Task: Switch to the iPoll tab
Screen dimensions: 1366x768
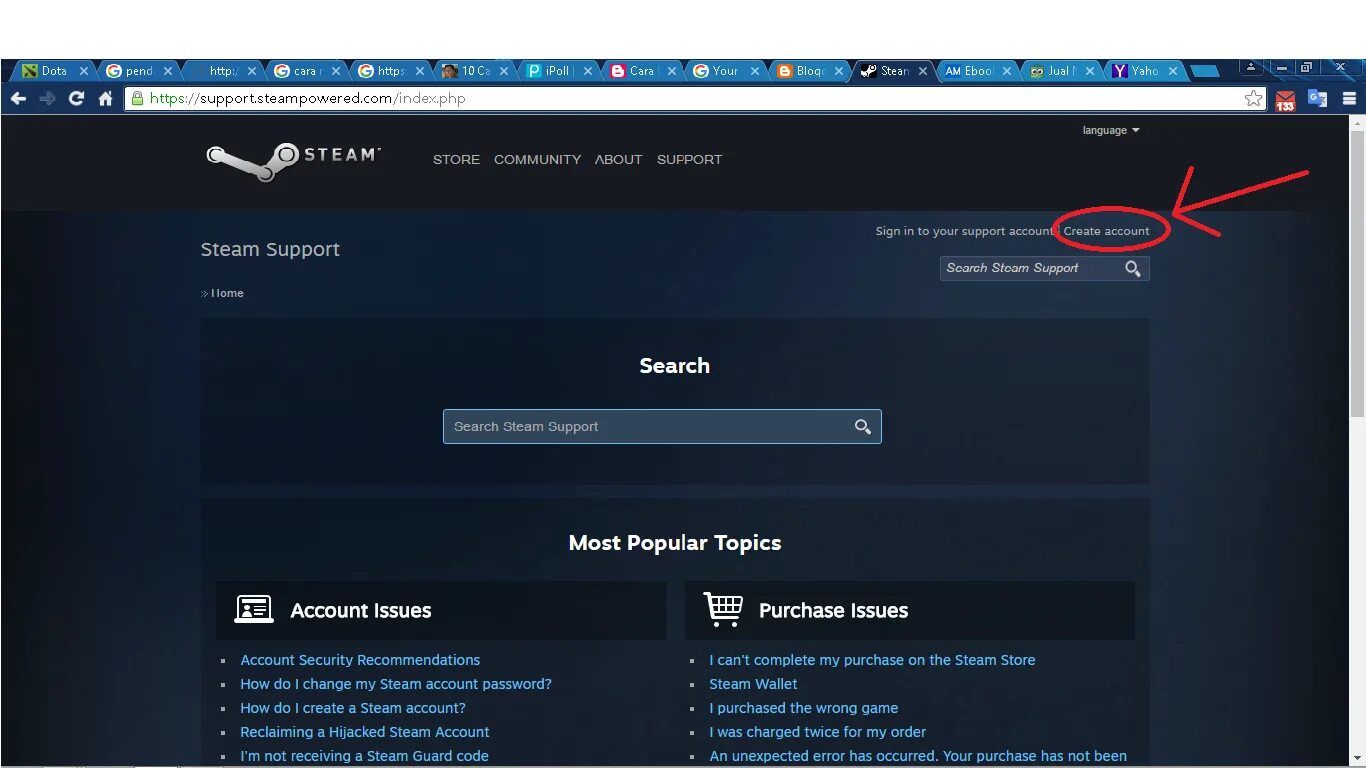Action: click(x=558, y=71)
